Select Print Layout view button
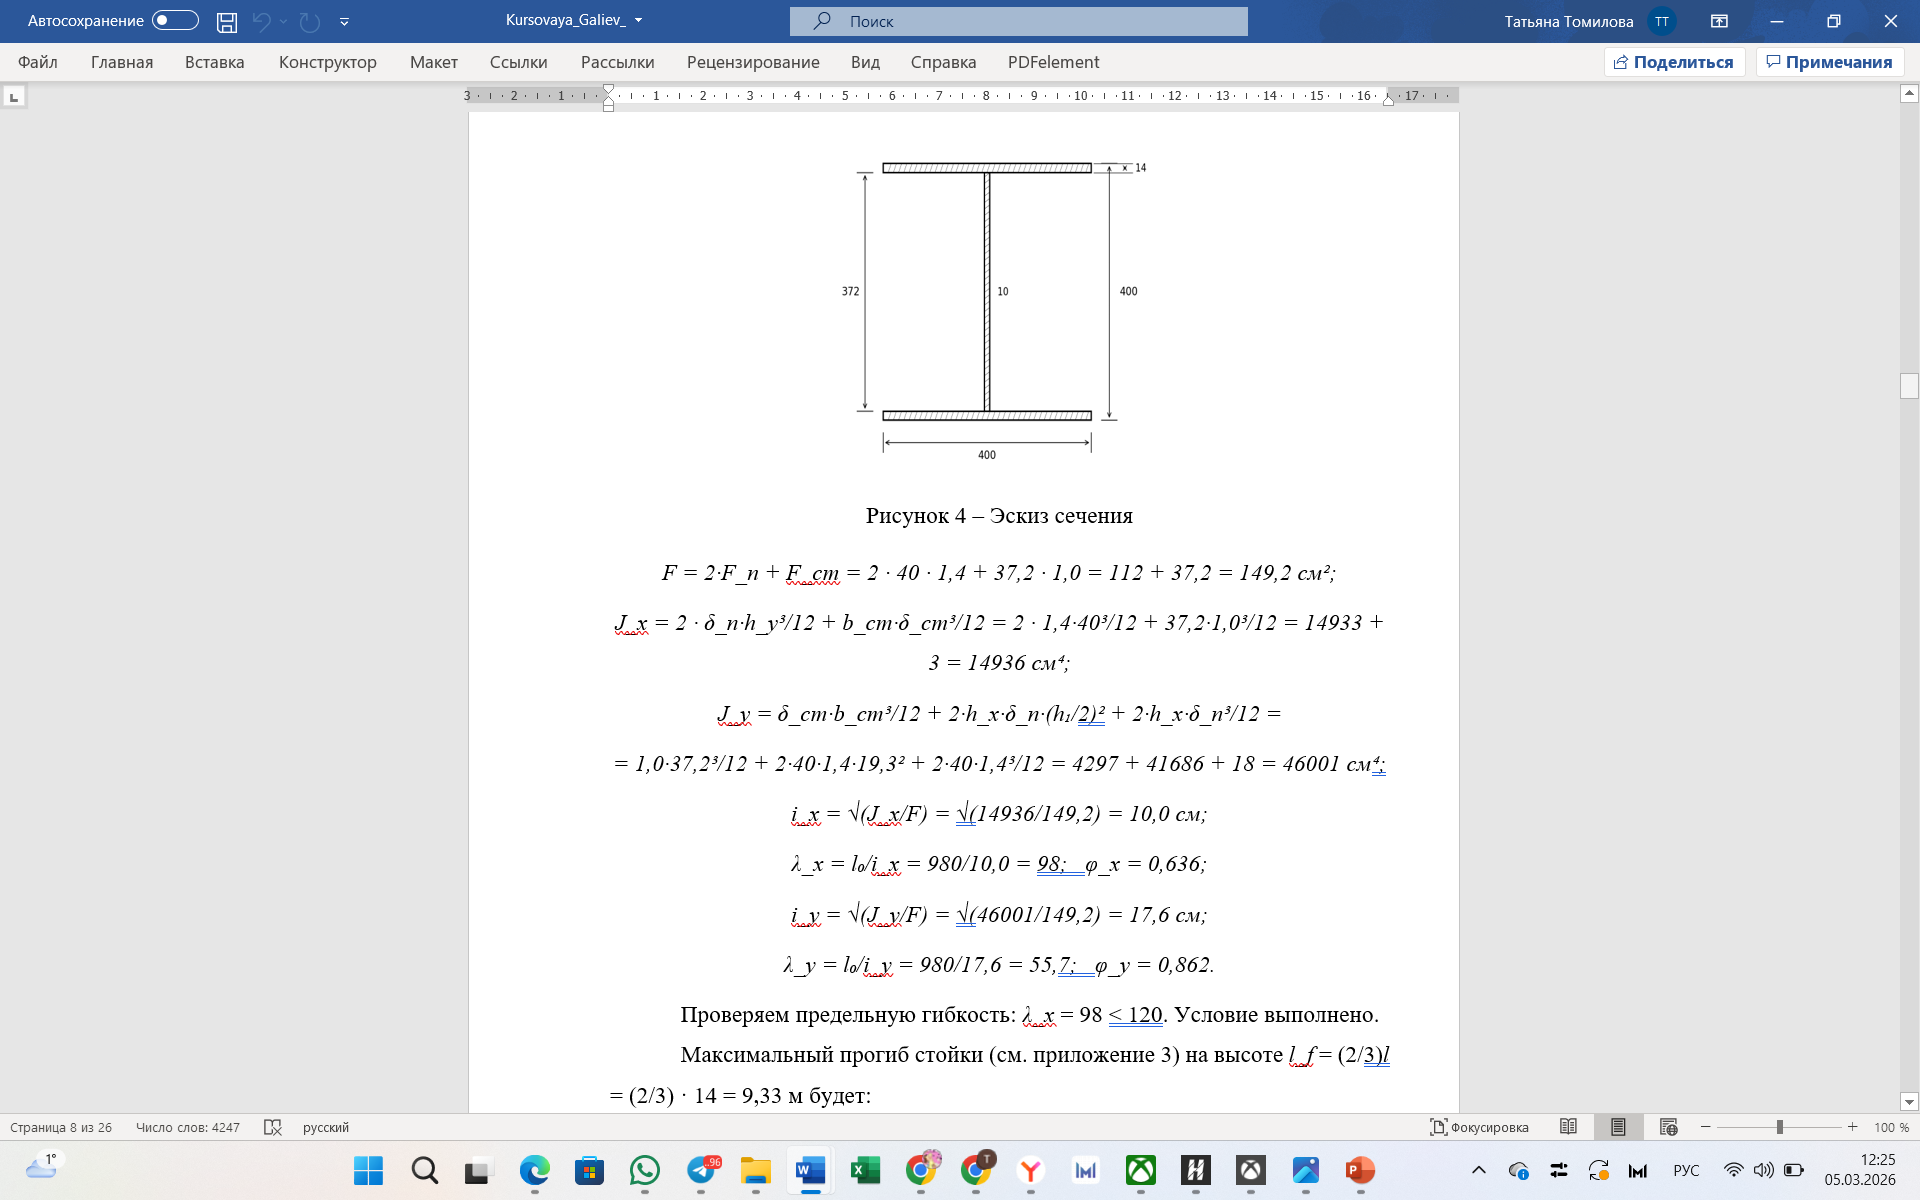Screen dimensions: 1920x1200 (1617, 1127)
